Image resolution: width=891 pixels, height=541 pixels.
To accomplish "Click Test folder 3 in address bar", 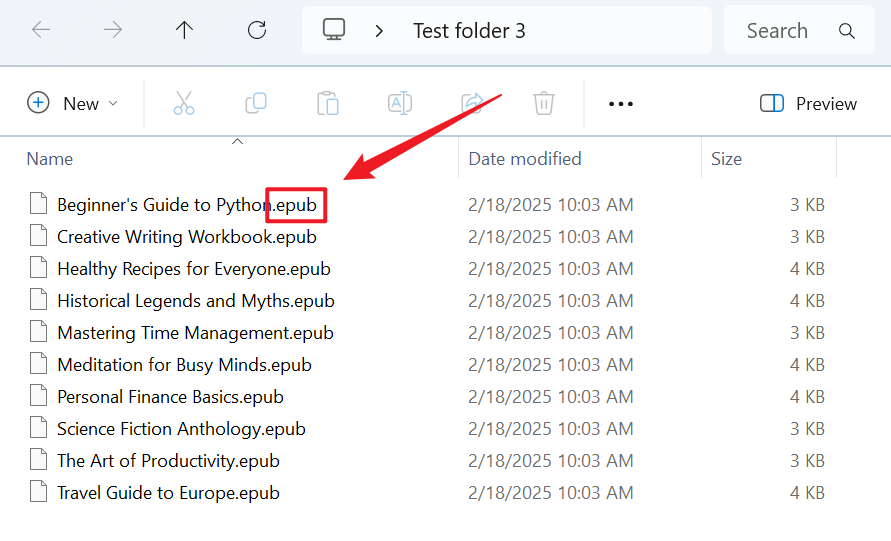I will pos(469,30).
